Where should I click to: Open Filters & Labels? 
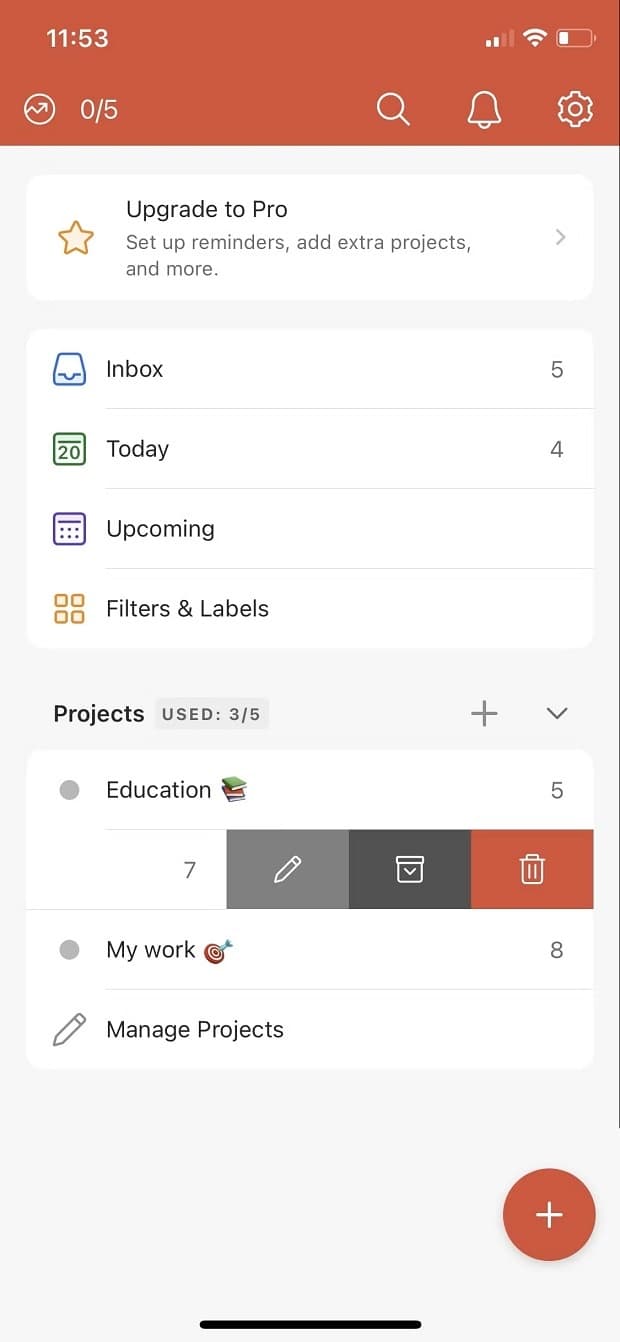click(187, 609)
